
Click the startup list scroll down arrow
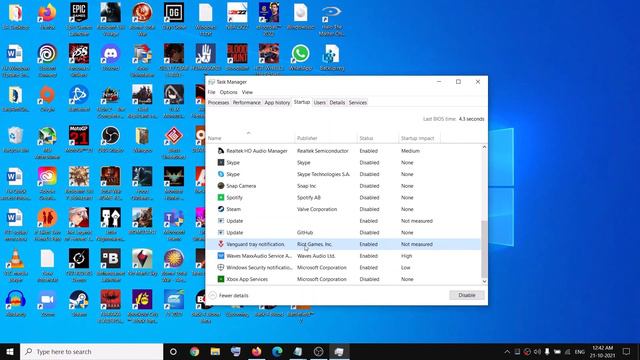tap(484, 281)
